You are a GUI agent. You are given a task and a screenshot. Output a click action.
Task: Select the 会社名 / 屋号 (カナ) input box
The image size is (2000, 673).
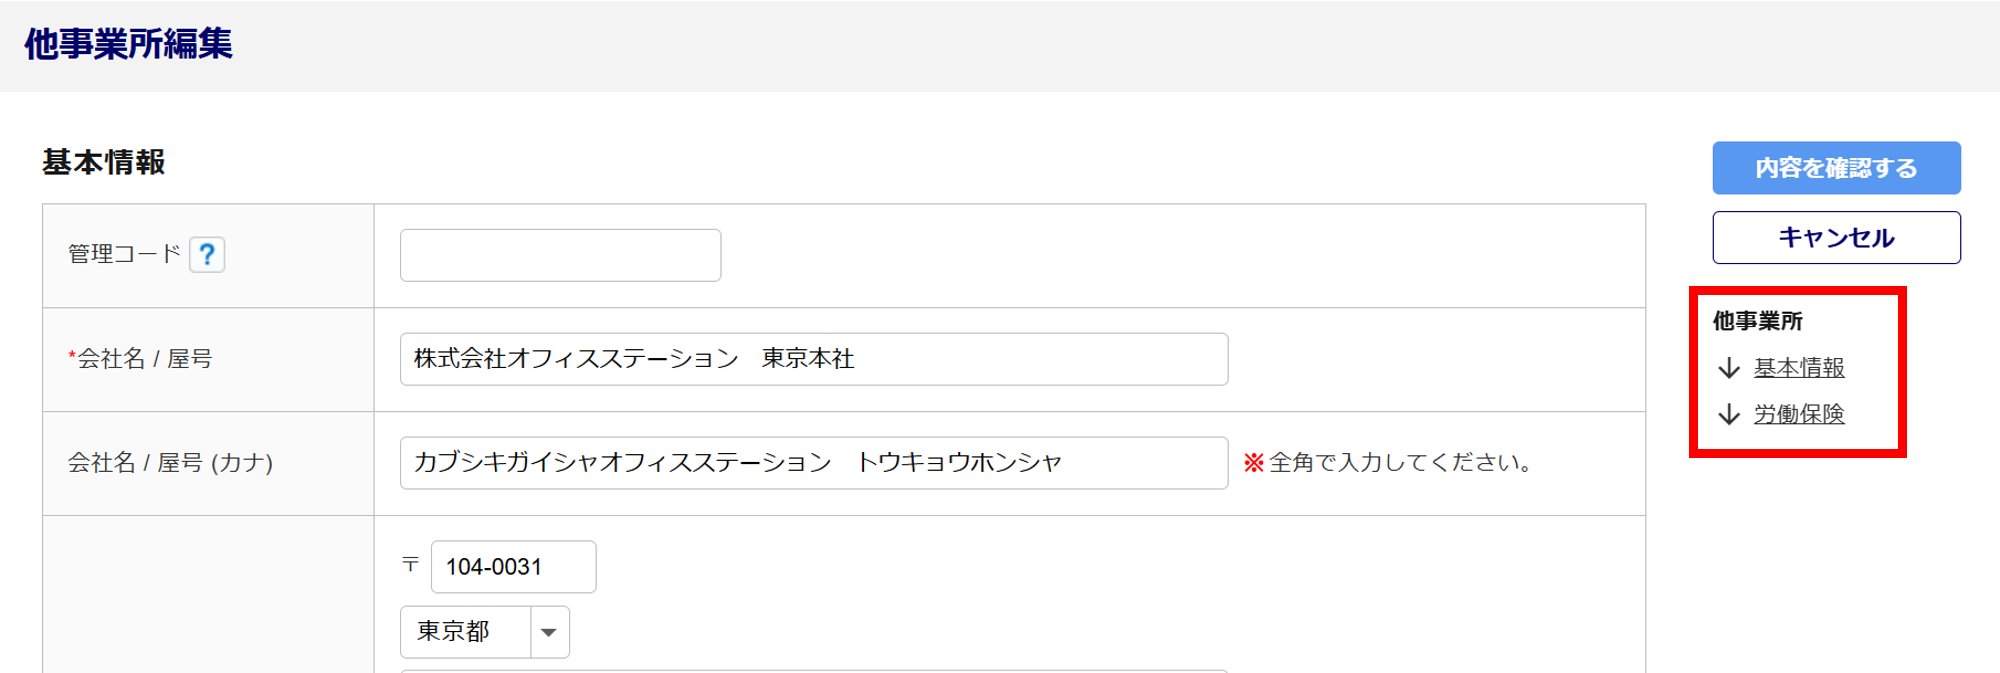click(813, 463)
